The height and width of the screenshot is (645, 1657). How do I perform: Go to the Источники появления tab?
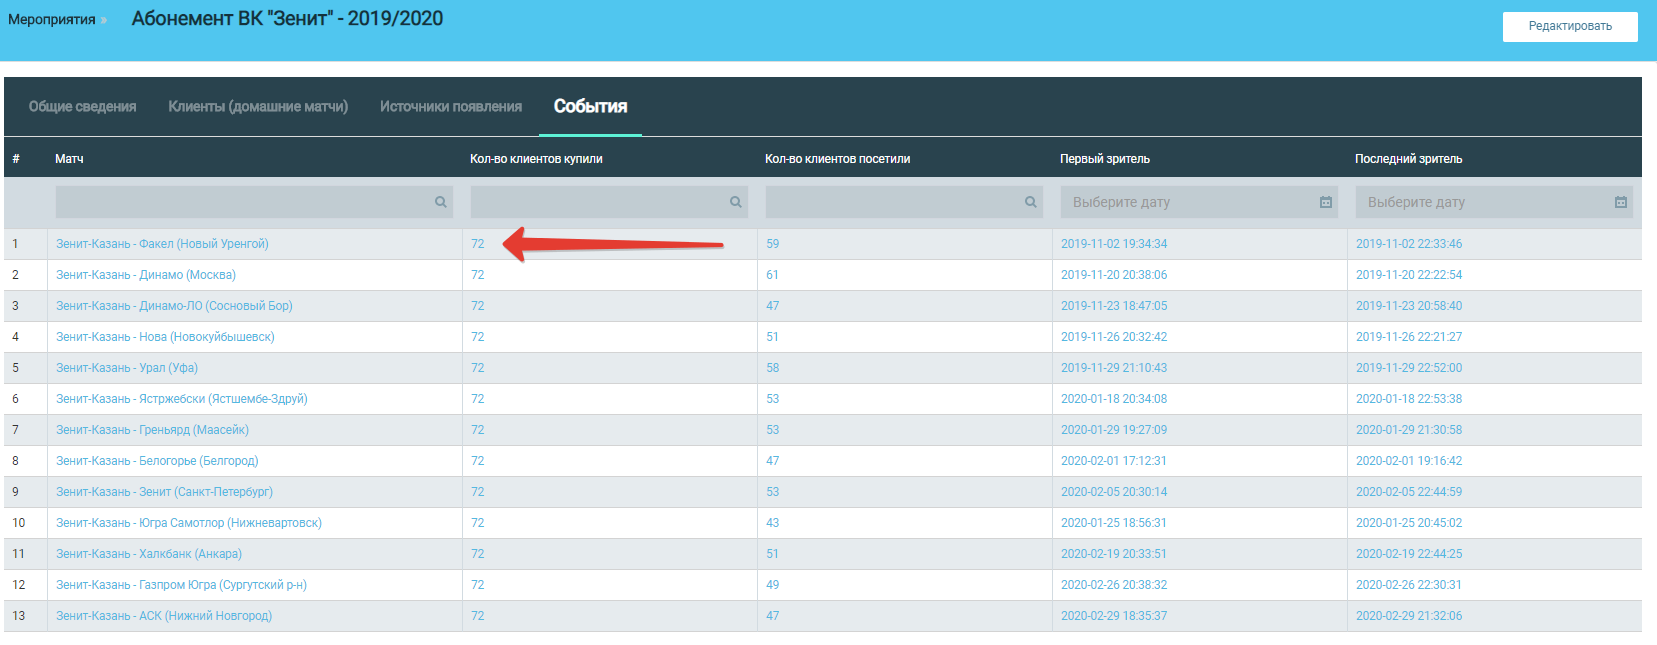[x=451, y=107]
